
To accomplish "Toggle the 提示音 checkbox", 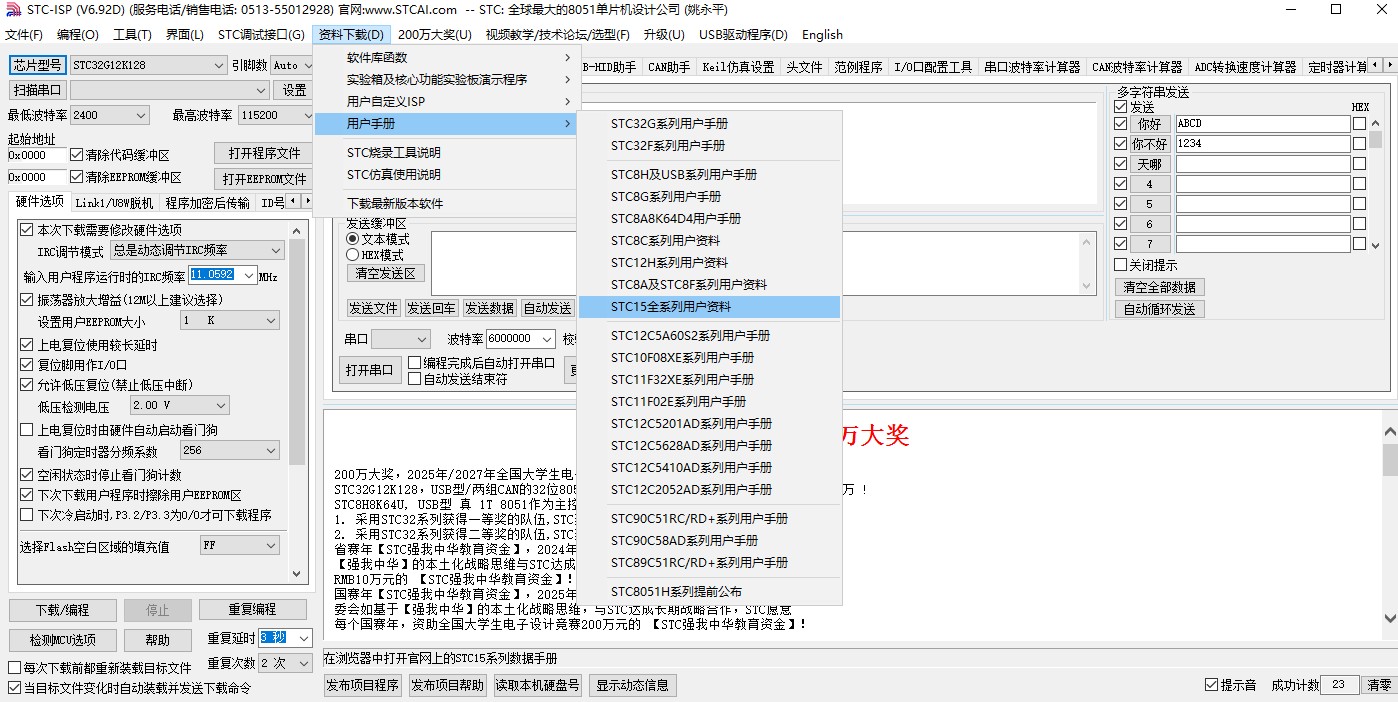I will pyautogui.click(x=1211, y=685).
